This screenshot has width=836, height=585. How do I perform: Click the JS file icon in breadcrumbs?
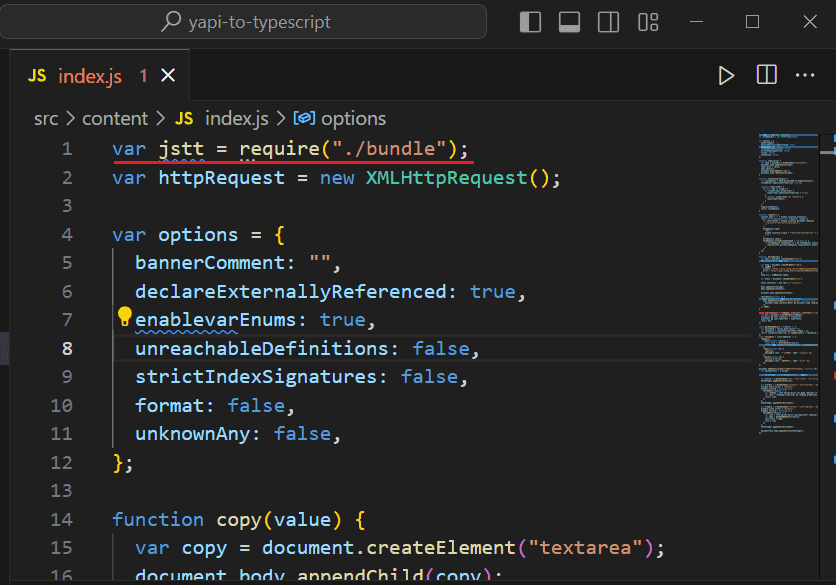click(184, 118)
